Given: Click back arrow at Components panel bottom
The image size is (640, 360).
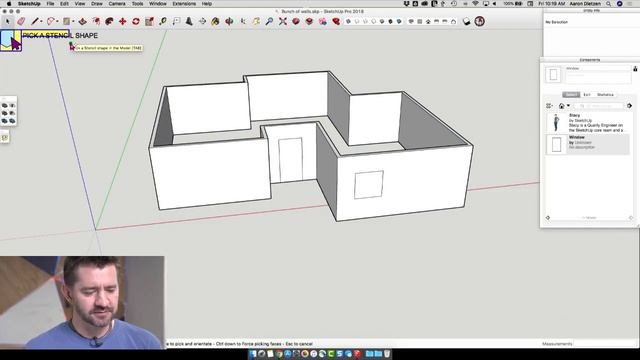Looking at the screenshot, I should click(548, 218).
